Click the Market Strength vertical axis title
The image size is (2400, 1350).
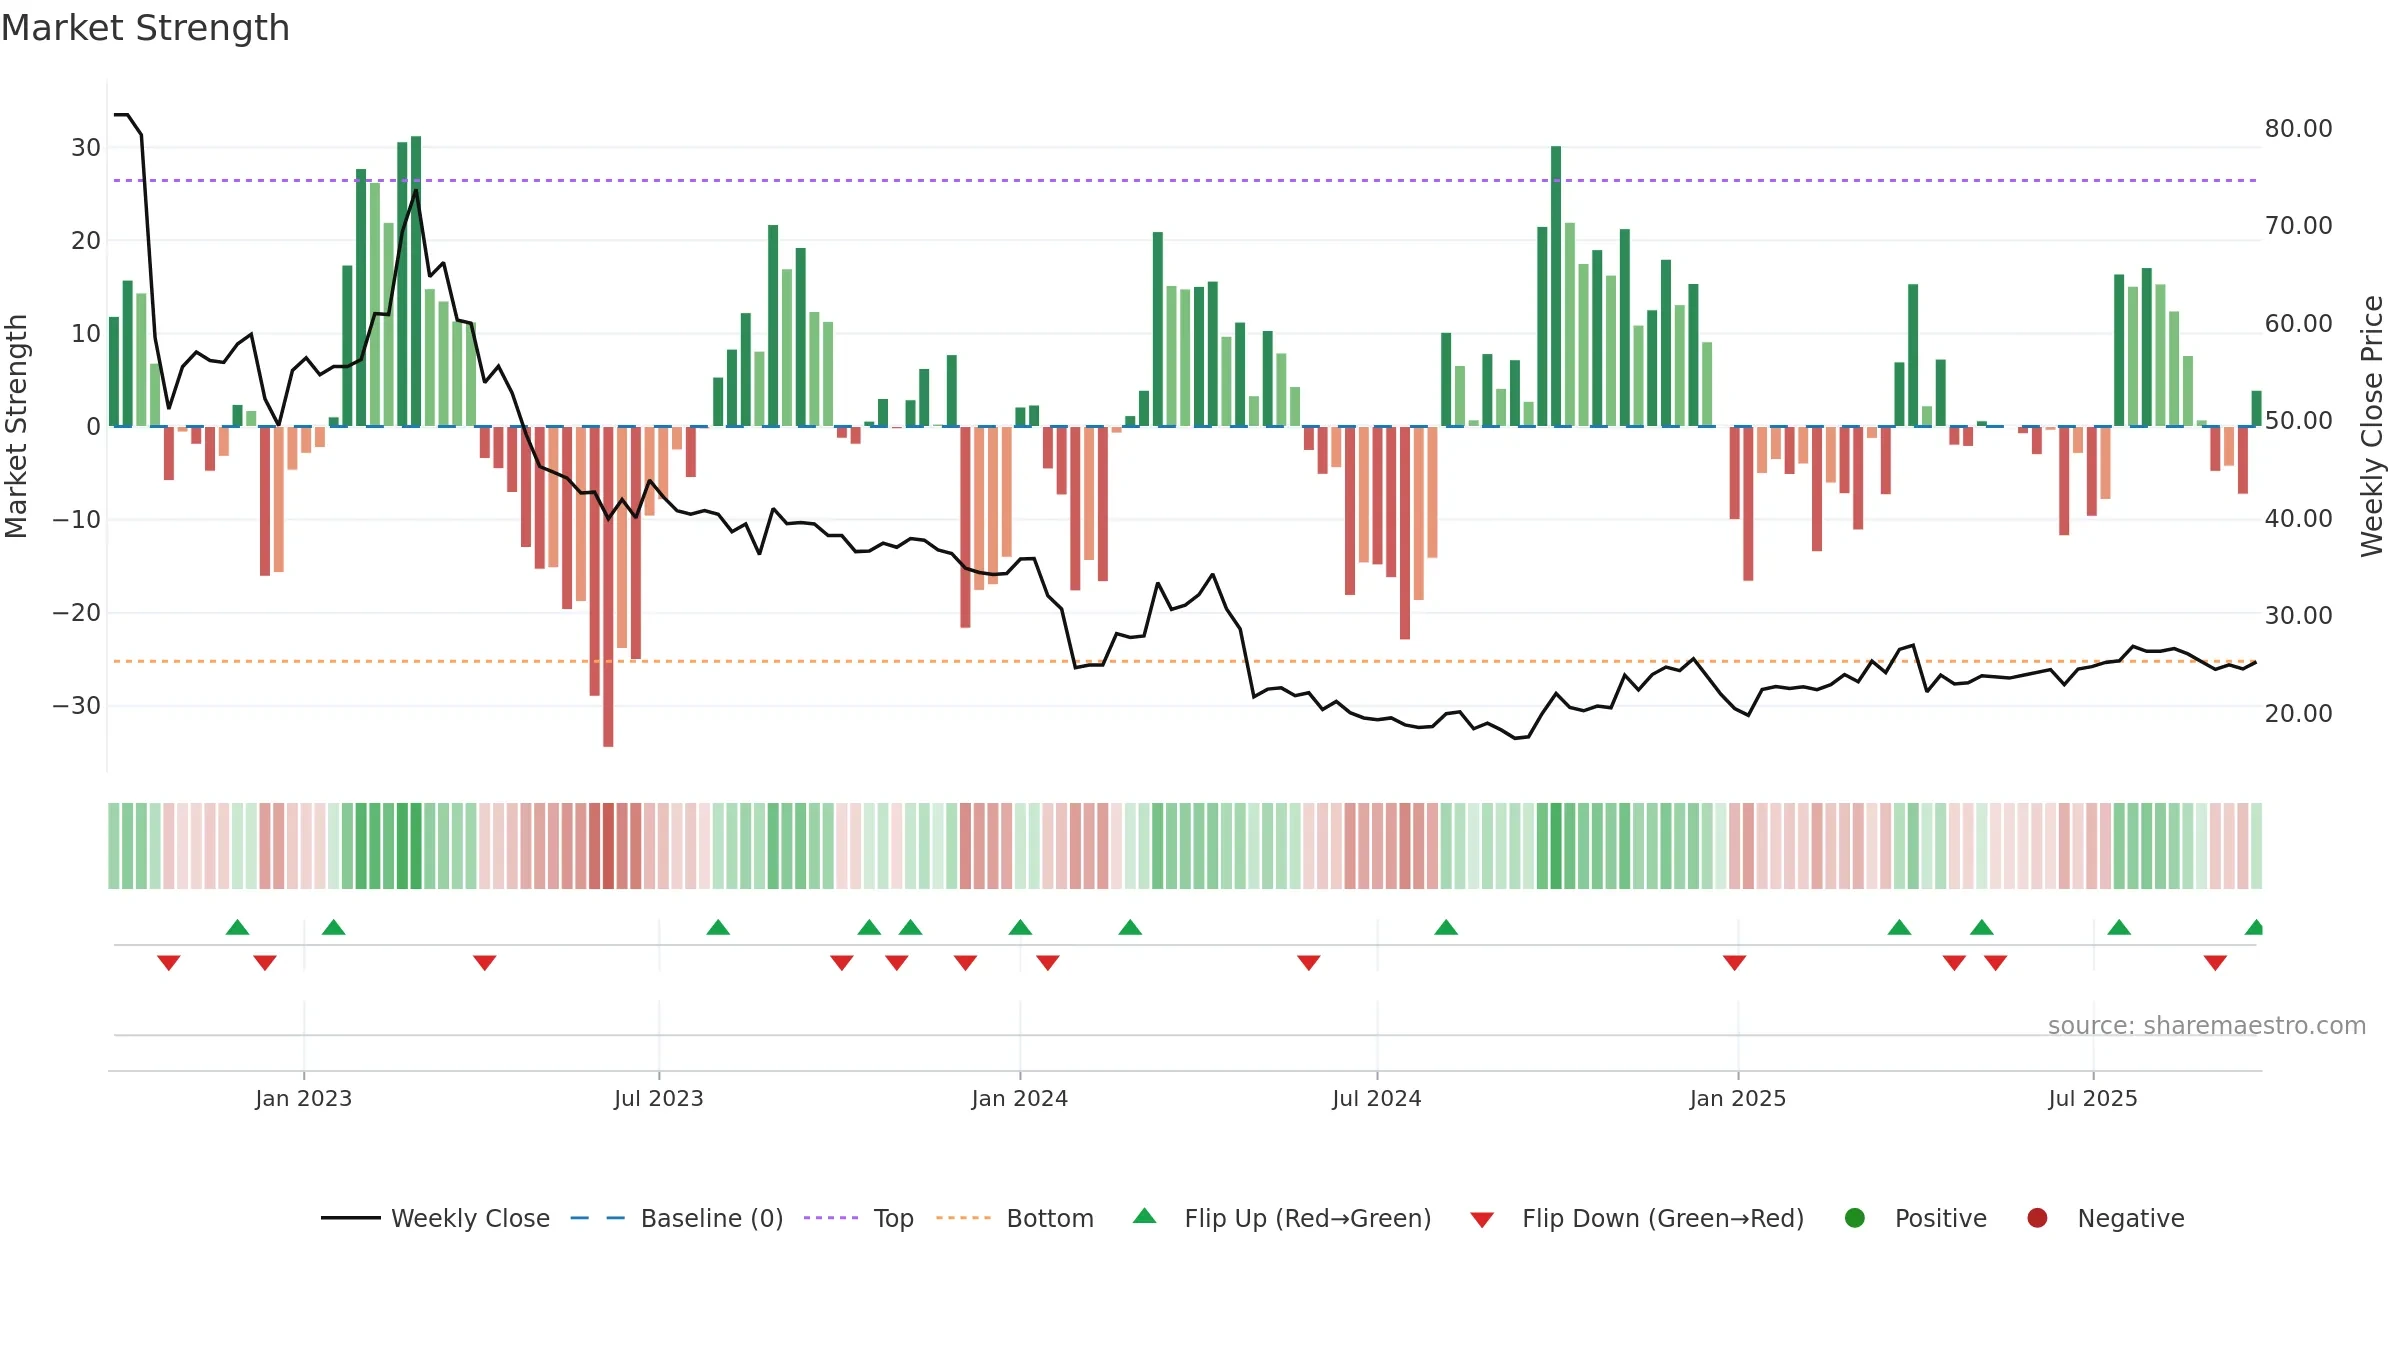tap(16, 426)
